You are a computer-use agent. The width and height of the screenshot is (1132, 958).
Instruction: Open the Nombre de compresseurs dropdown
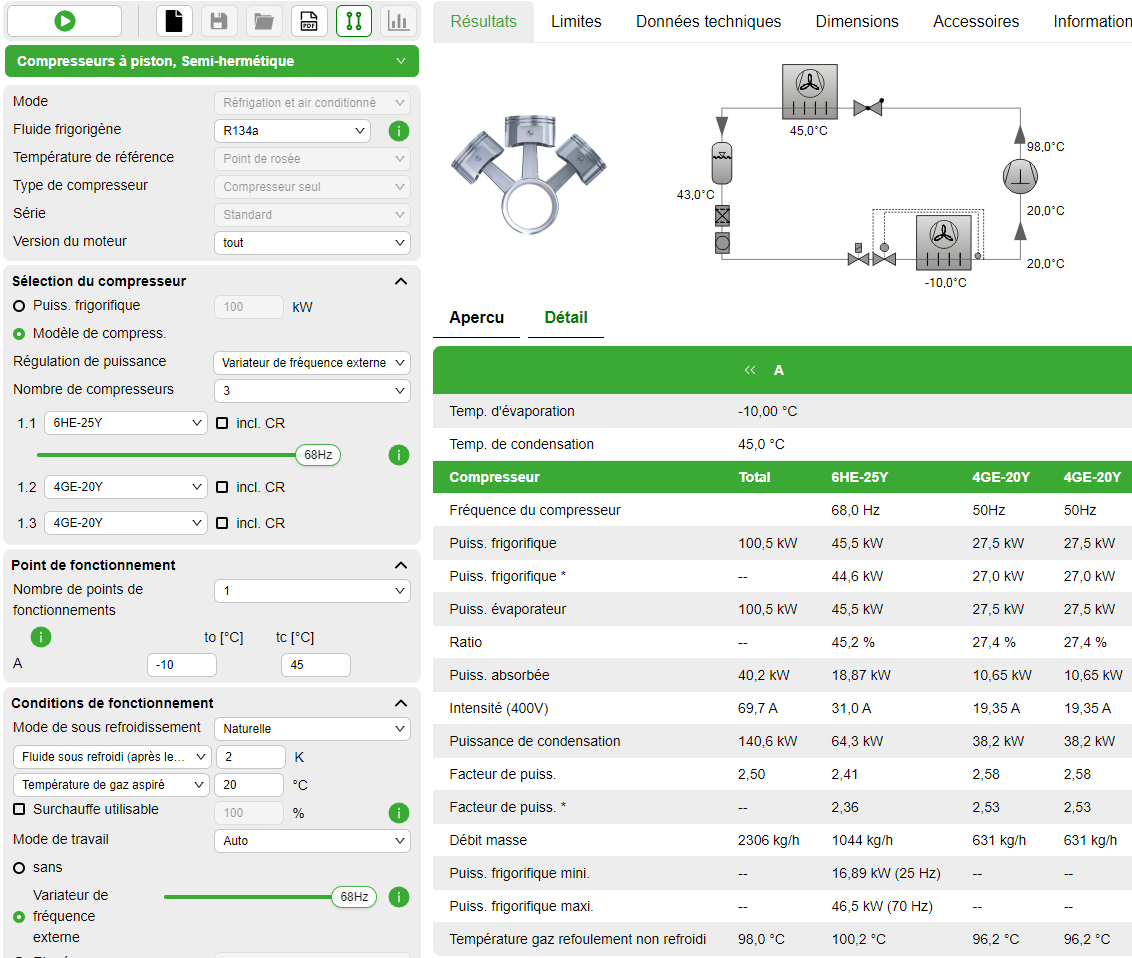(311, 390)
